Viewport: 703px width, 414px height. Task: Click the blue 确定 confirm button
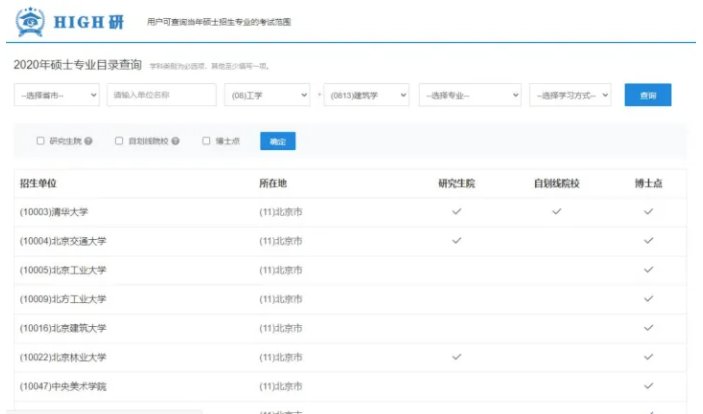(x=278, y=141)
